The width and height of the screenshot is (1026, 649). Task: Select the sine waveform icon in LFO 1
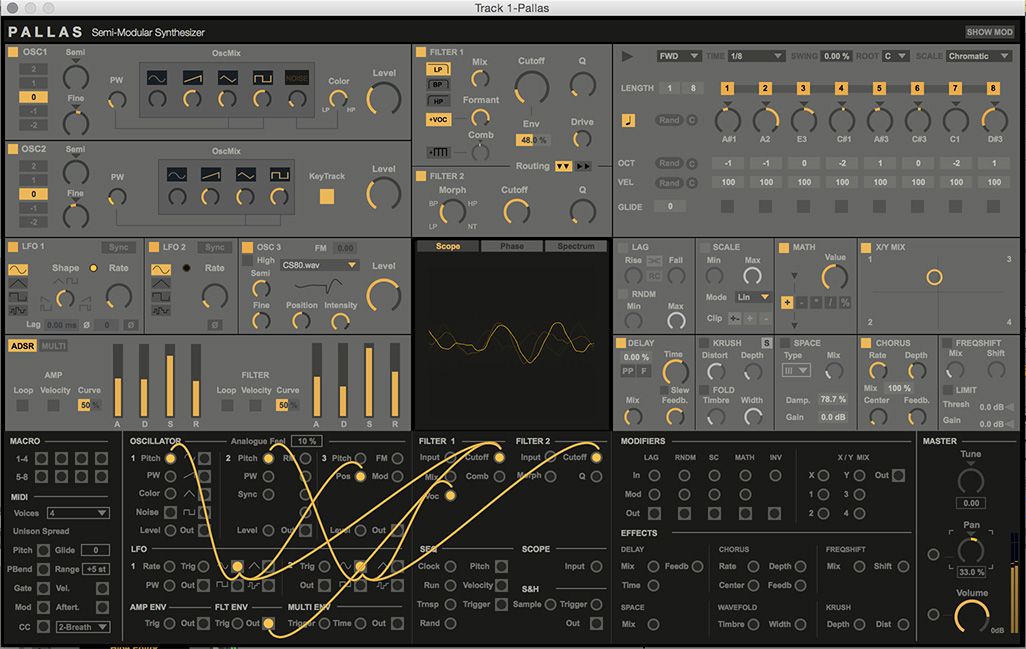click(x=18, y=269)
